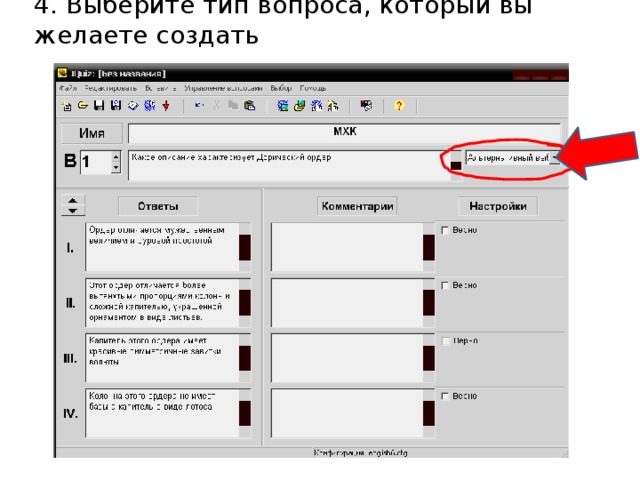This screenshot has width=640, height=480.
Task: Click the comment field for answer III
Action: coord(347,358)
